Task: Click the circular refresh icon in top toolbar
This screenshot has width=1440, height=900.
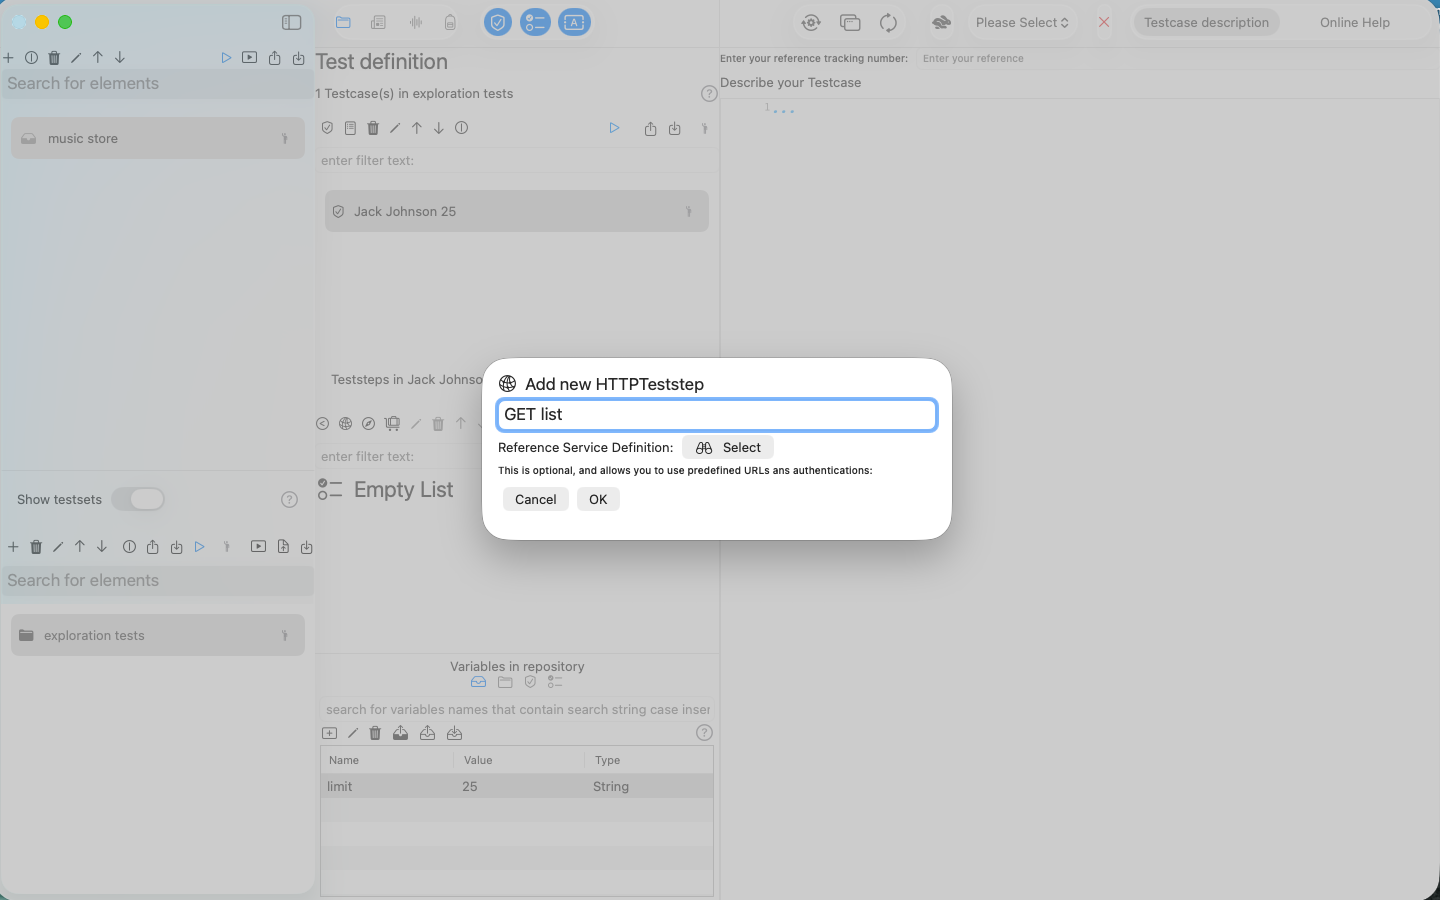Action: tap(889, 22)
